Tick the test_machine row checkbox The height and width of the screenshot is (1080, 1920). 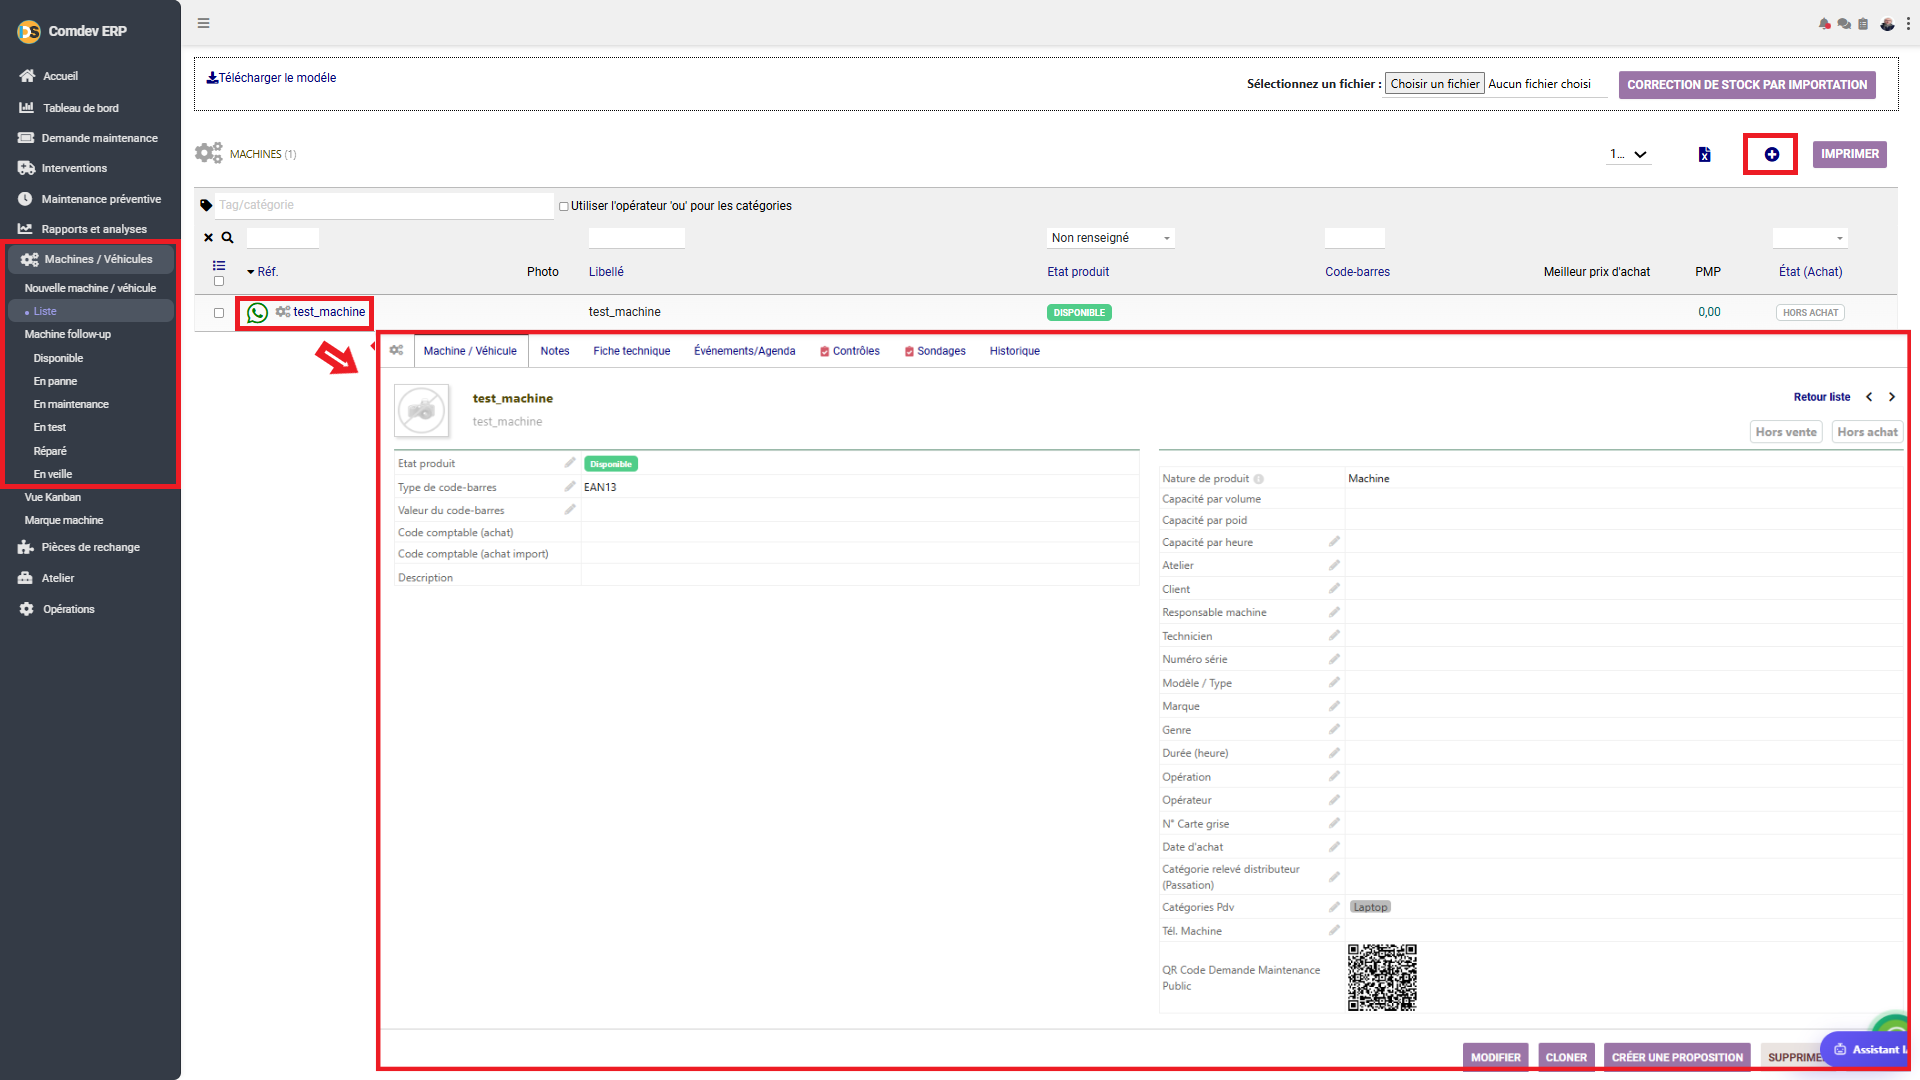click(x=219, y=313)
